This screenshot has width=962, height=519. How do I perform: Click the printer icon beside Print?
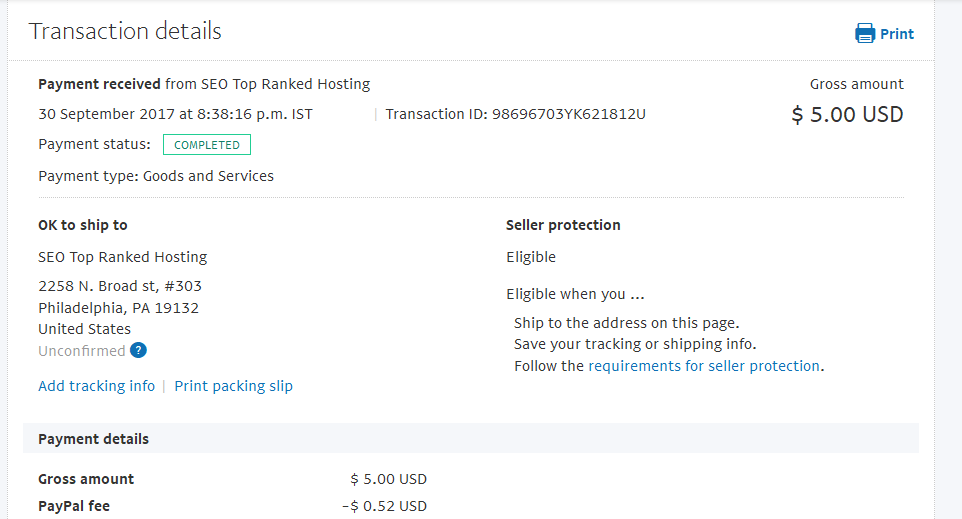coord(864,33)
